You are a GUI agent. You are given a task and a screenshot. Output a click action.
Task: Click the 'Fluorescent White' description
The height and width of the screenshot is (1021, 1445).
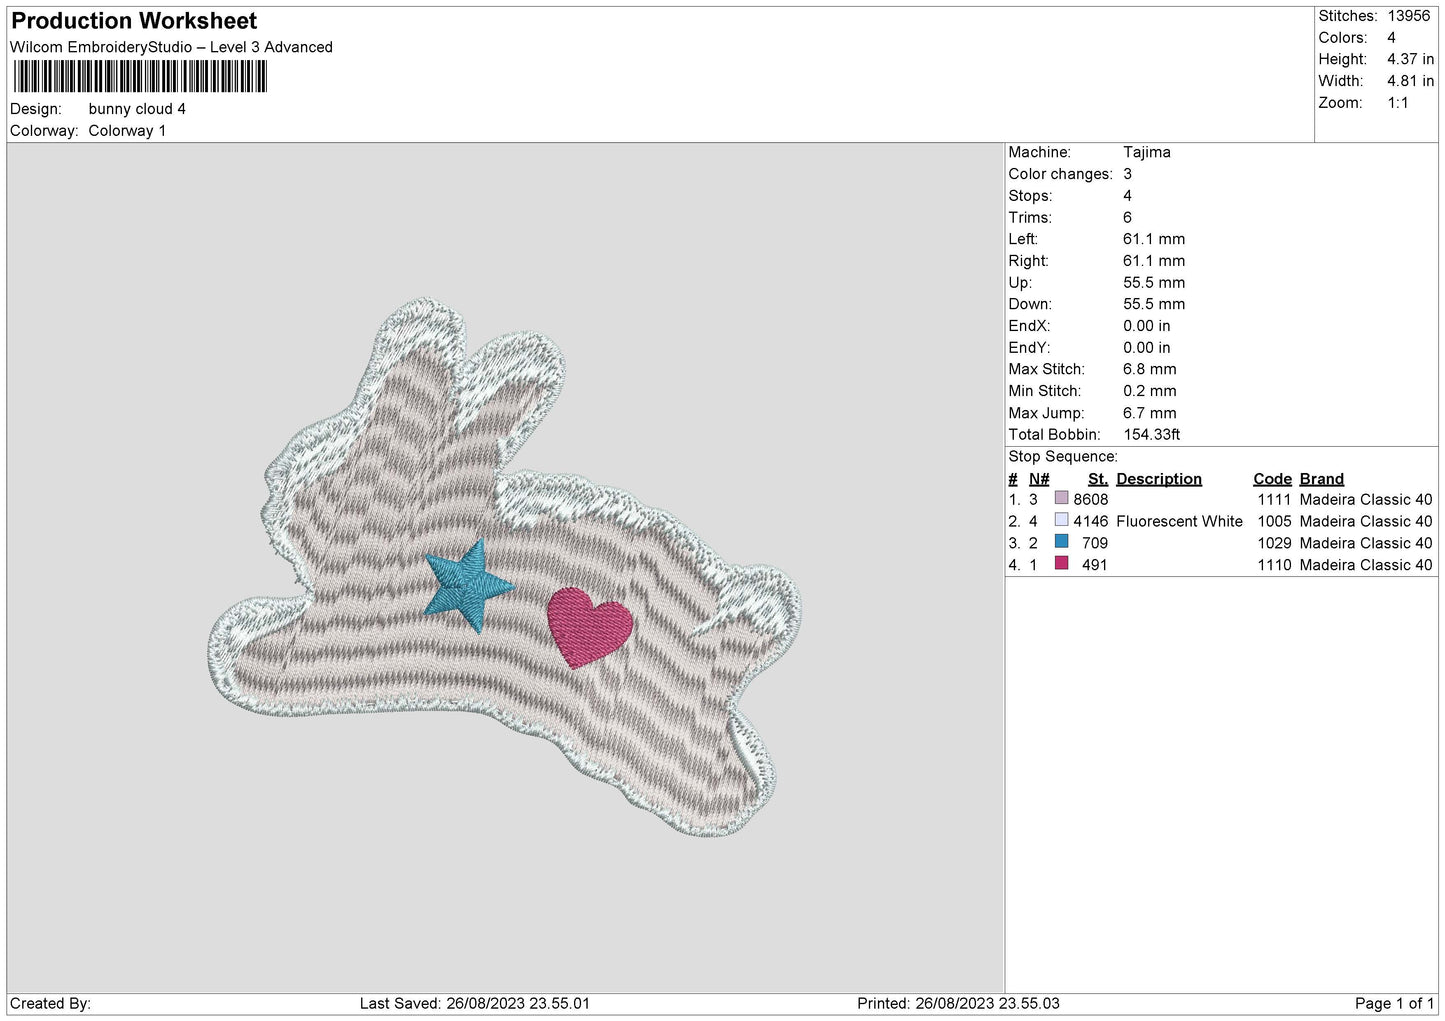[1179, 522]
